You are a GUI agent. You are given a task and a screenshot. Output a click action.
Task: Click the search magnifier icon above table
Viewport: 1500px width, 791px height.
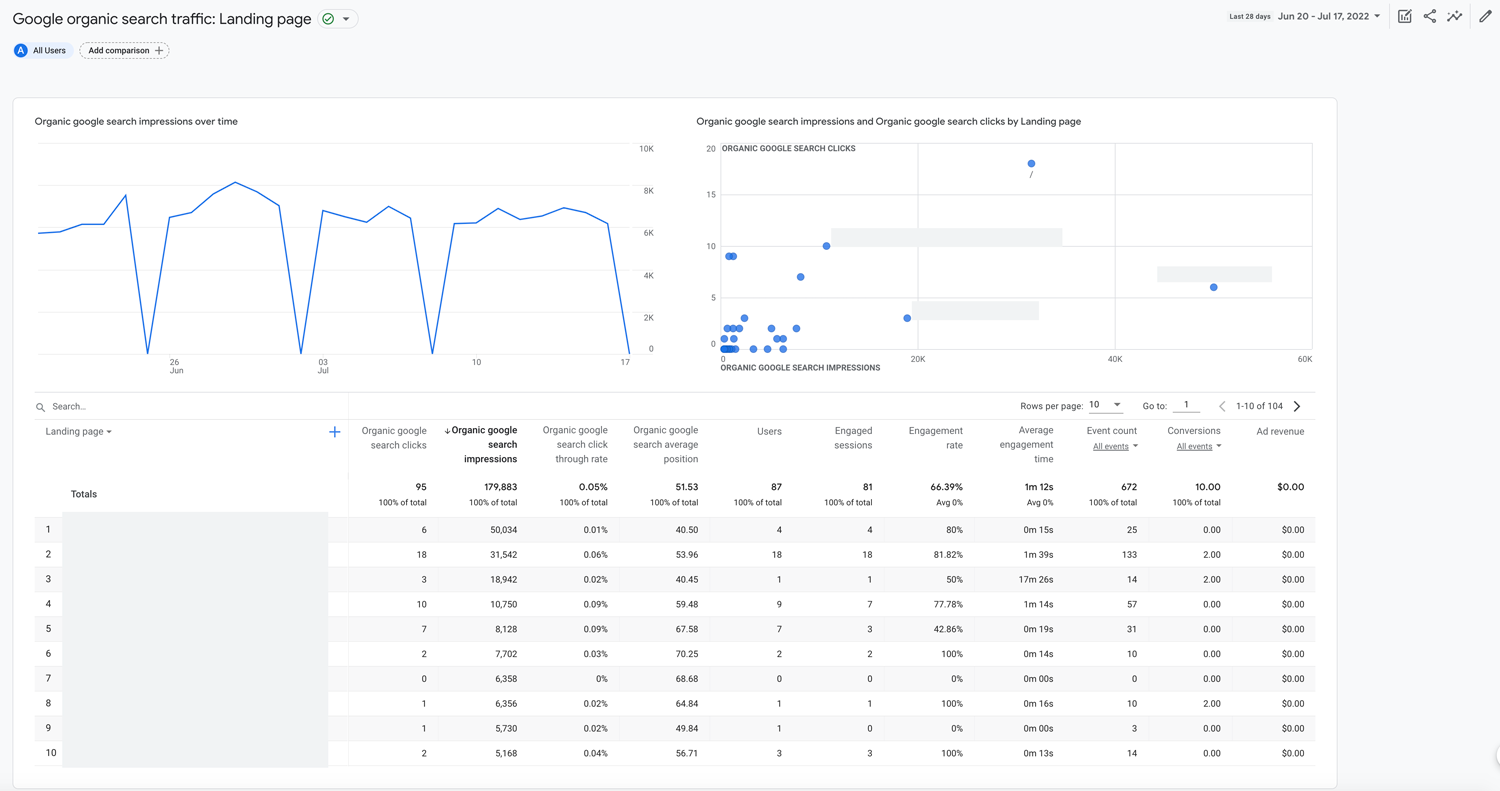click(41, 407)
